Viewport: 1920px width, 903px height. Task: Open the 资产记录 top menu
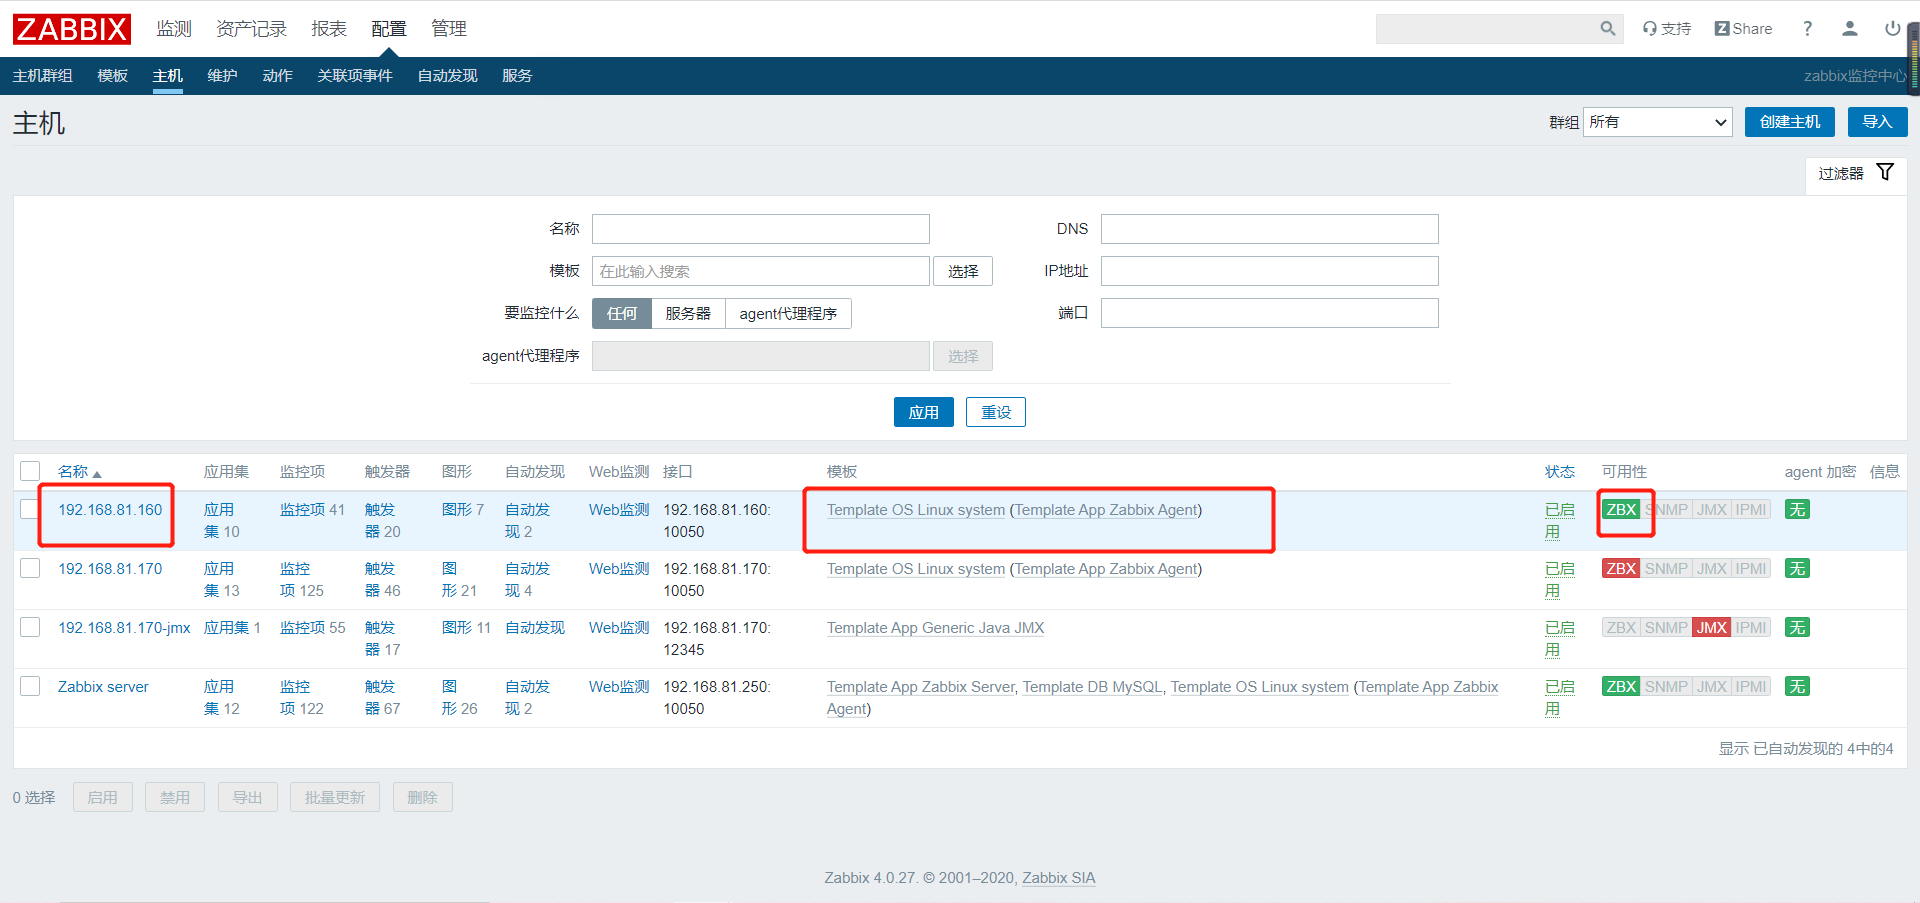pyautogui.click(x=251, y=29)
